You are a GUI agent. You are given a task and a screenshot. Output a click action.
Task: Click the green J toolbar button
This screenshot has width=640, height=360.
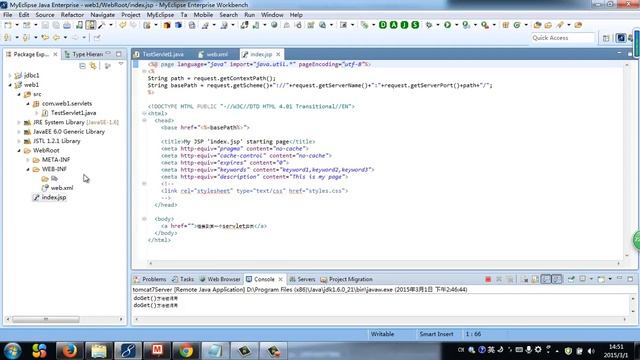(404, 25)
